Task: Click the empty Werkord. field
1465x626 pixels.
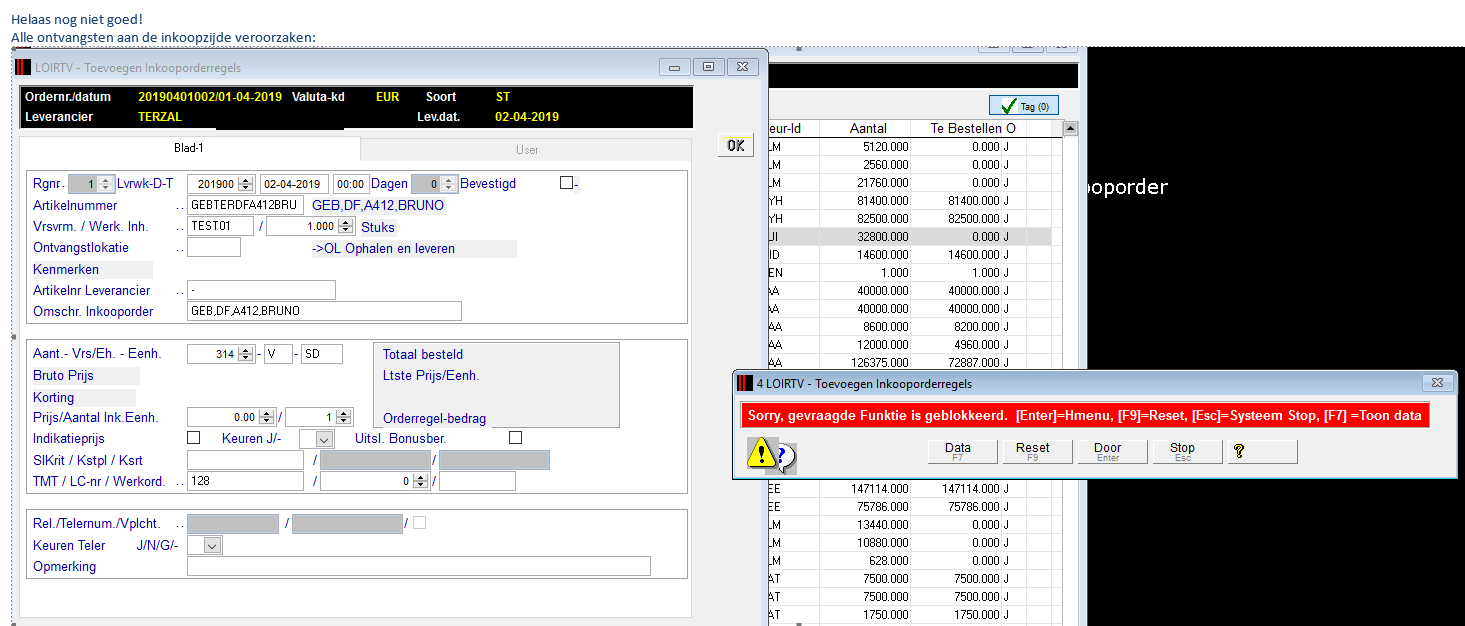Action: (x=477, y=481)
